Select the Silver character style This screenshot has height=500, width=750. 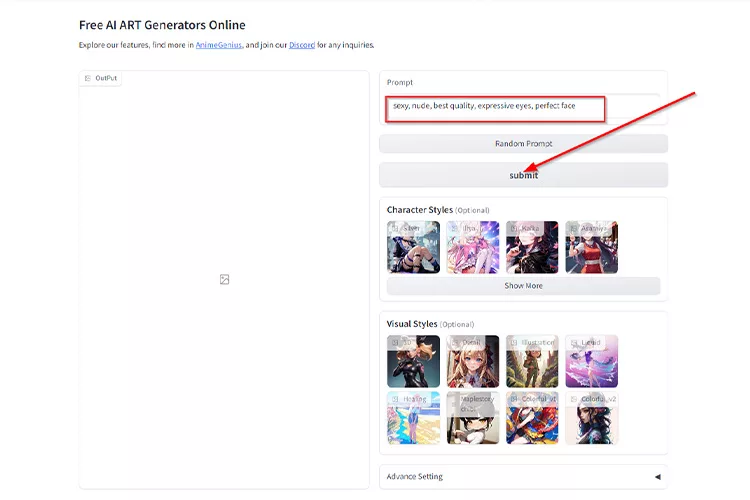point(413,247)
